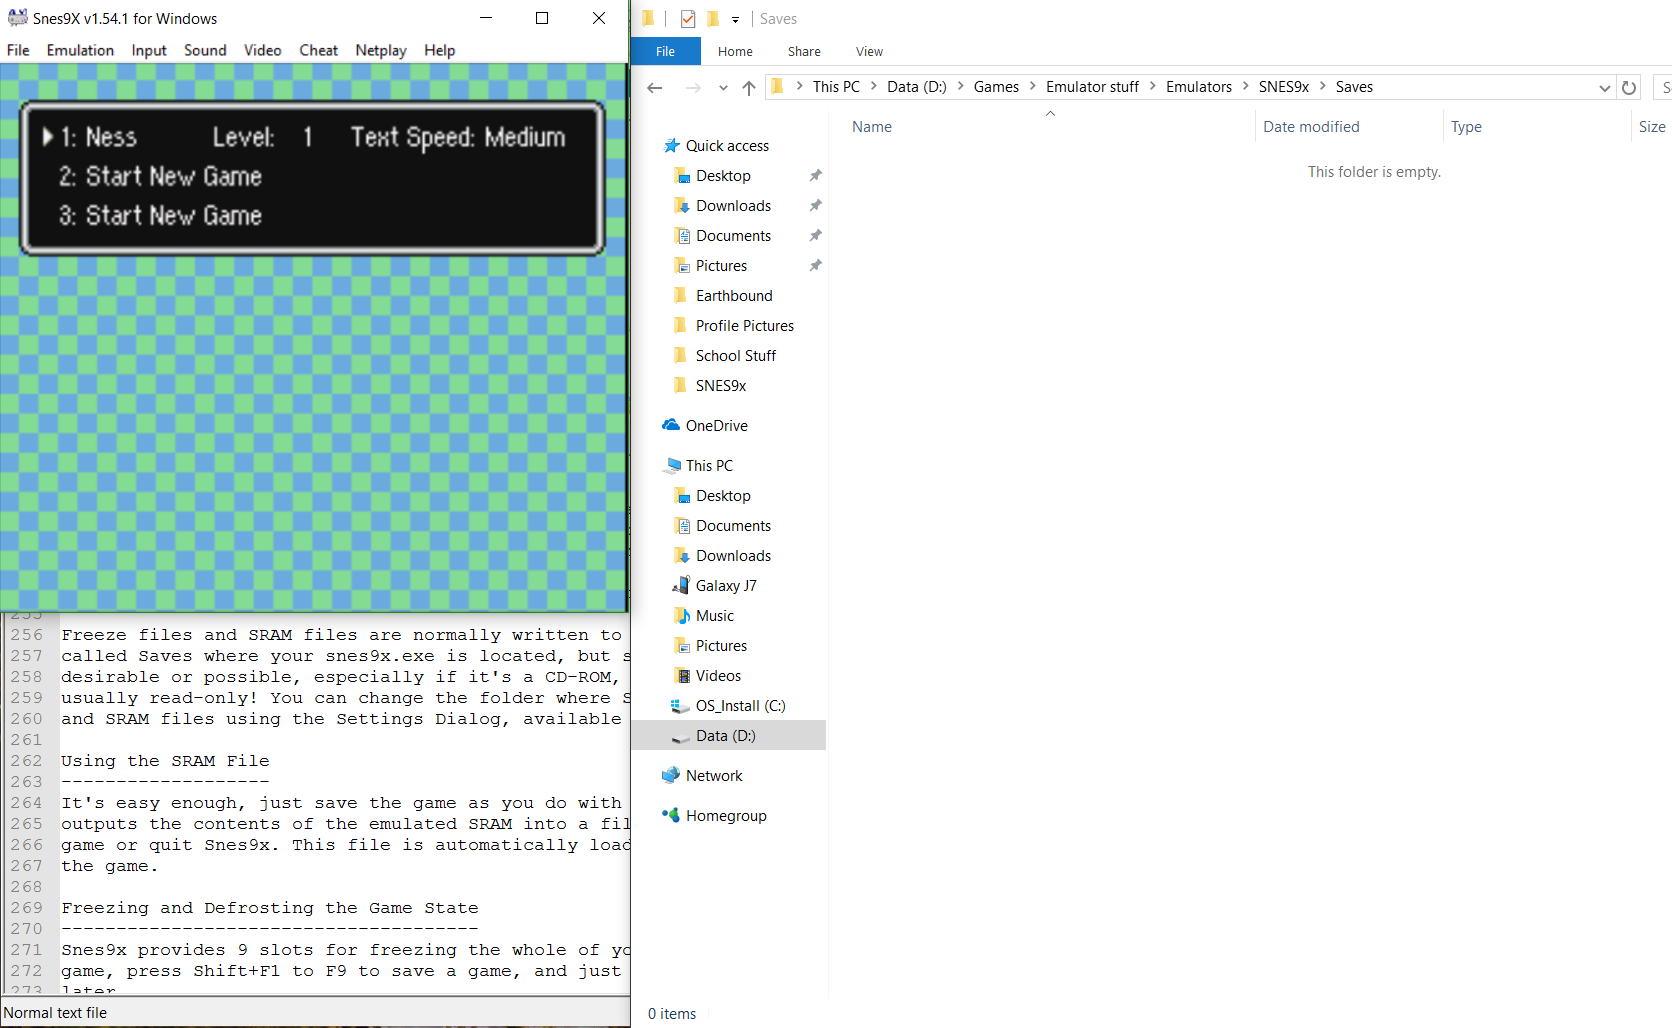Click the This PC breadcrumb in address bar

tap(836, 87)
